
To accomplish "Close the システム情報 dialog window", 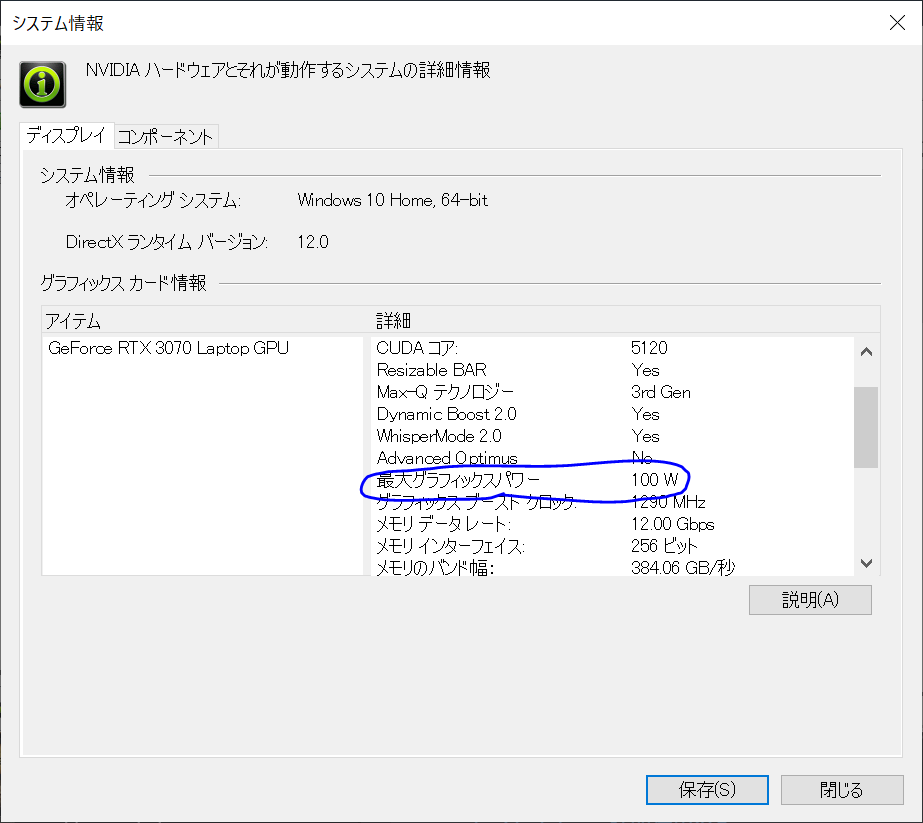I will click(897, 23).
